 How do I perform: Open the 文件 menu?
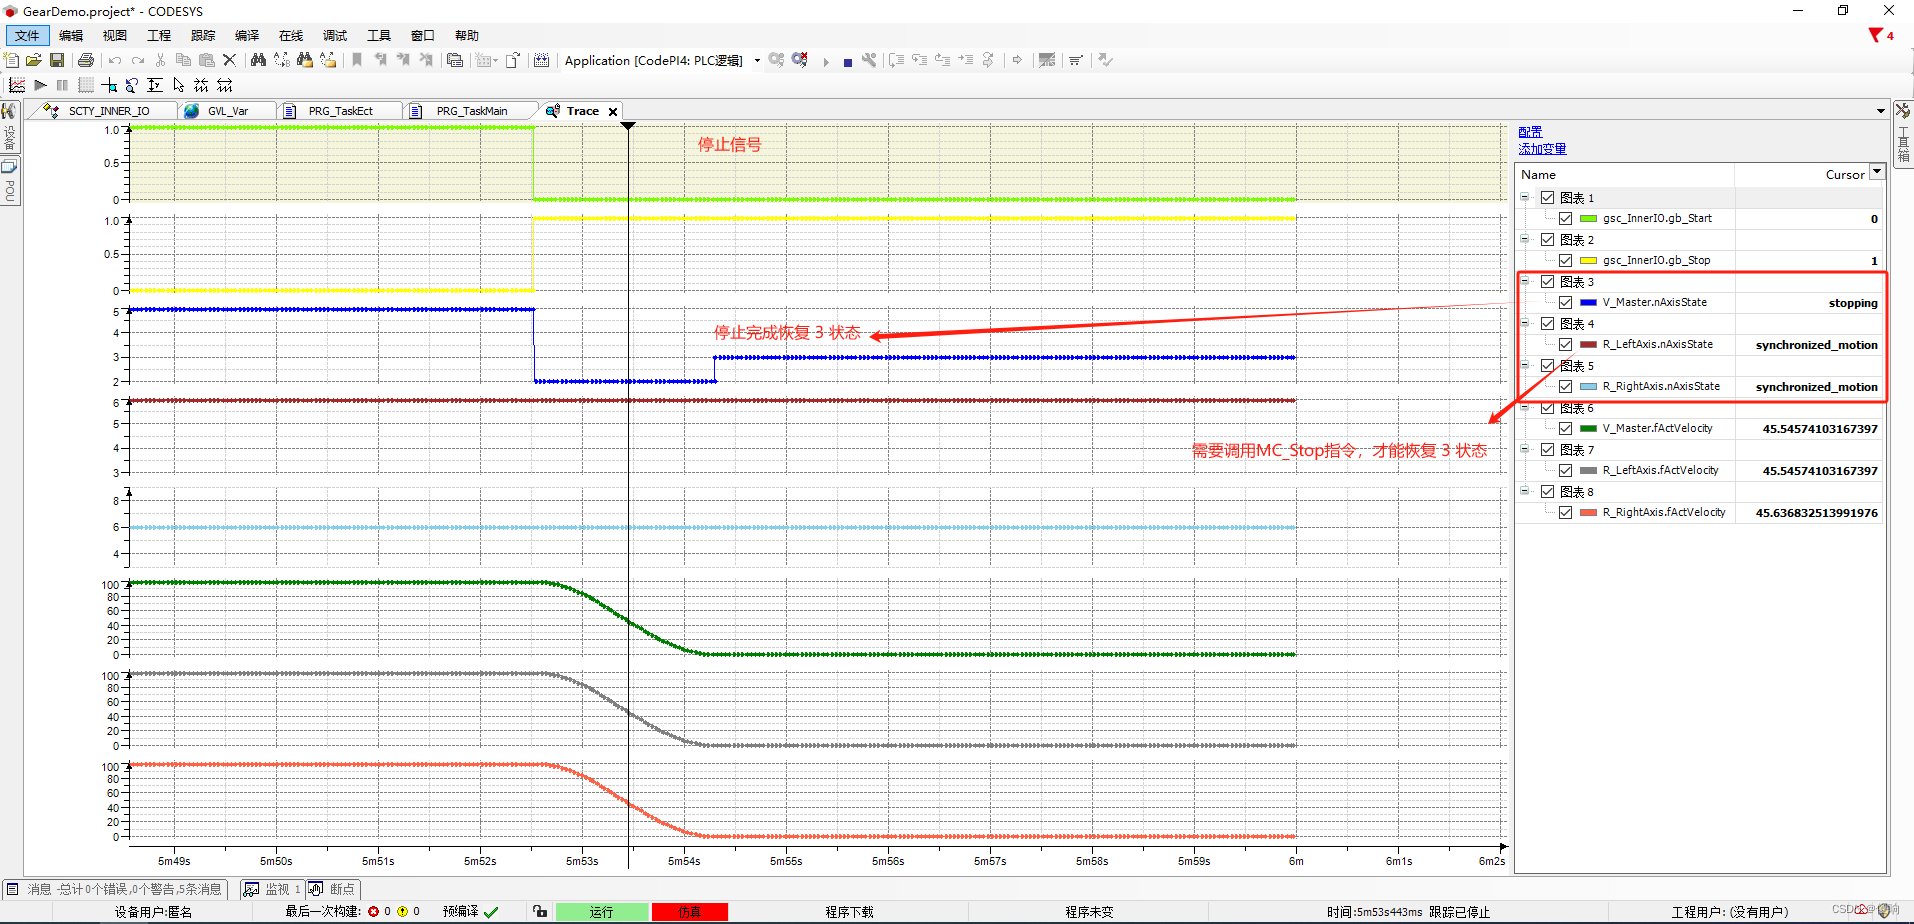[x=27, y=35]
